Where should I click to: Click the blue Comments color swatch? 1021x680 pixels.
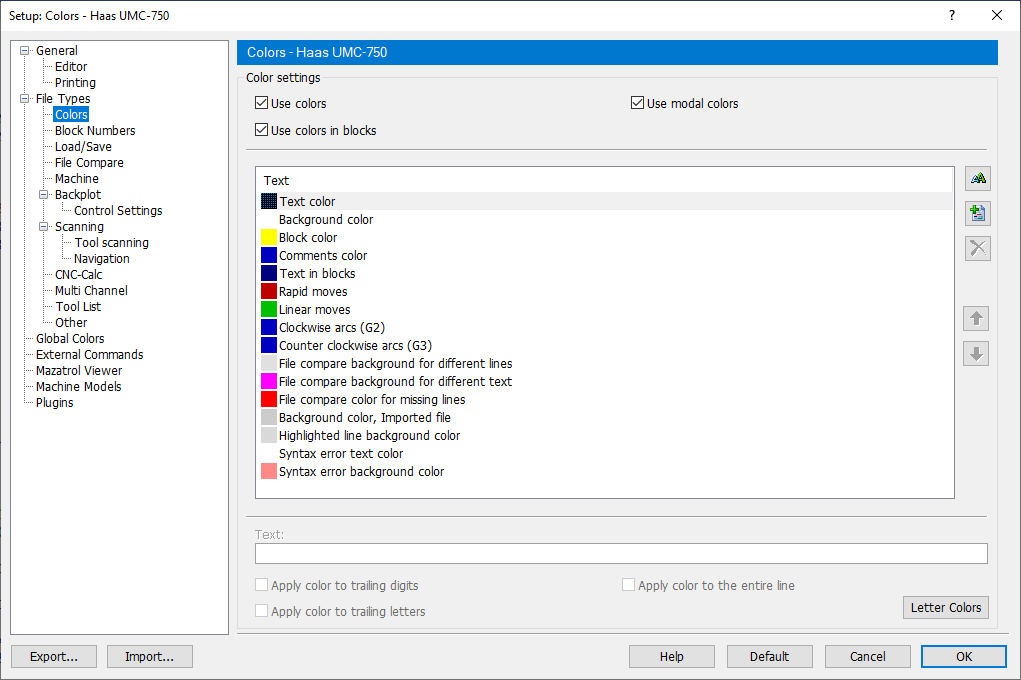pyautogui.click(x=269, y=255)
